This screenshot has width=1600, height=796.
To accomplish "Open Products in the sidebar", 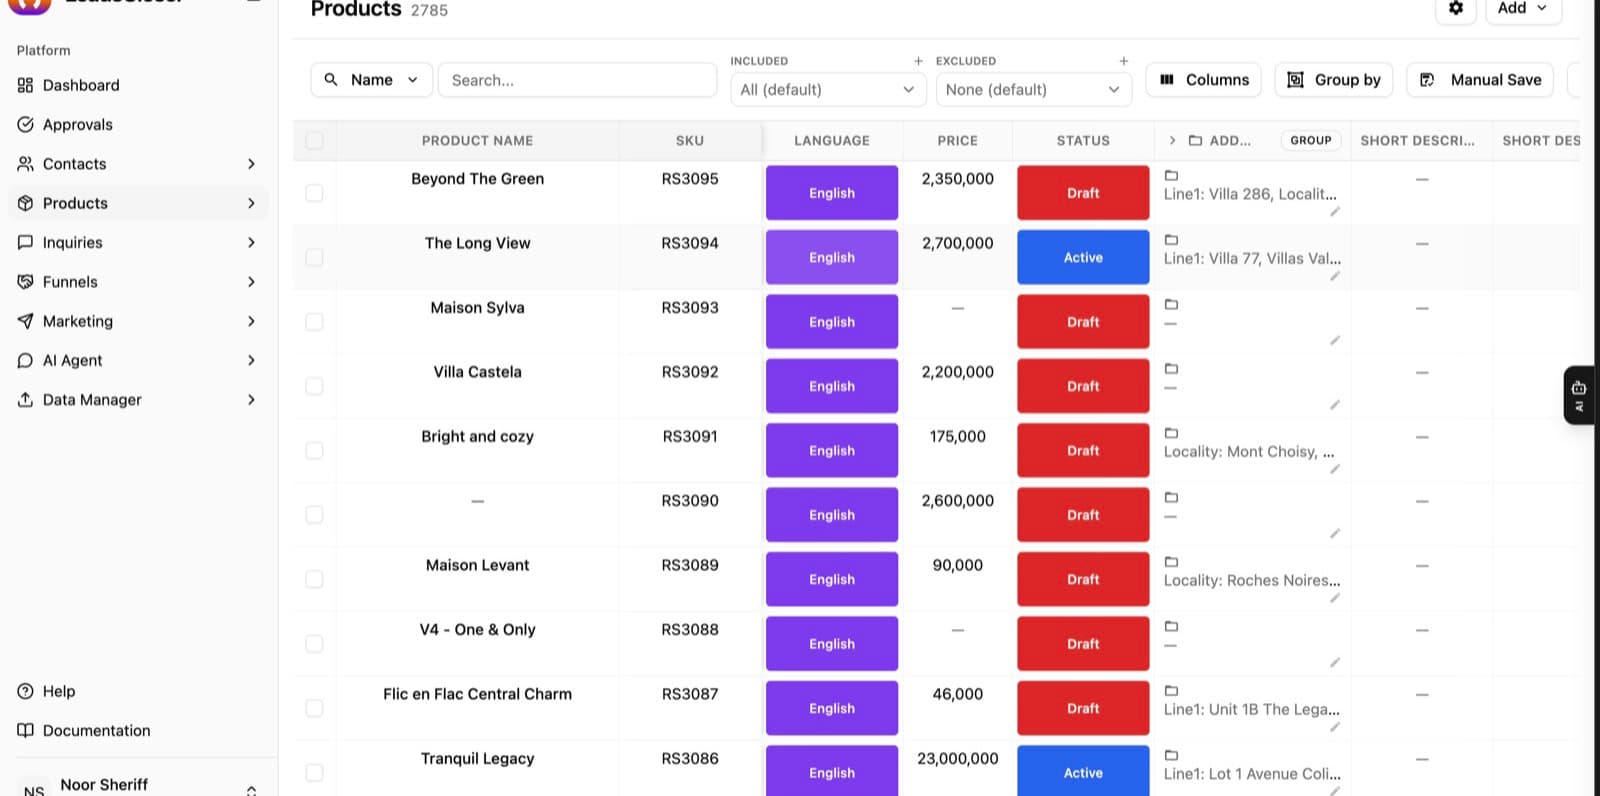I will click(x=138, y=203).
